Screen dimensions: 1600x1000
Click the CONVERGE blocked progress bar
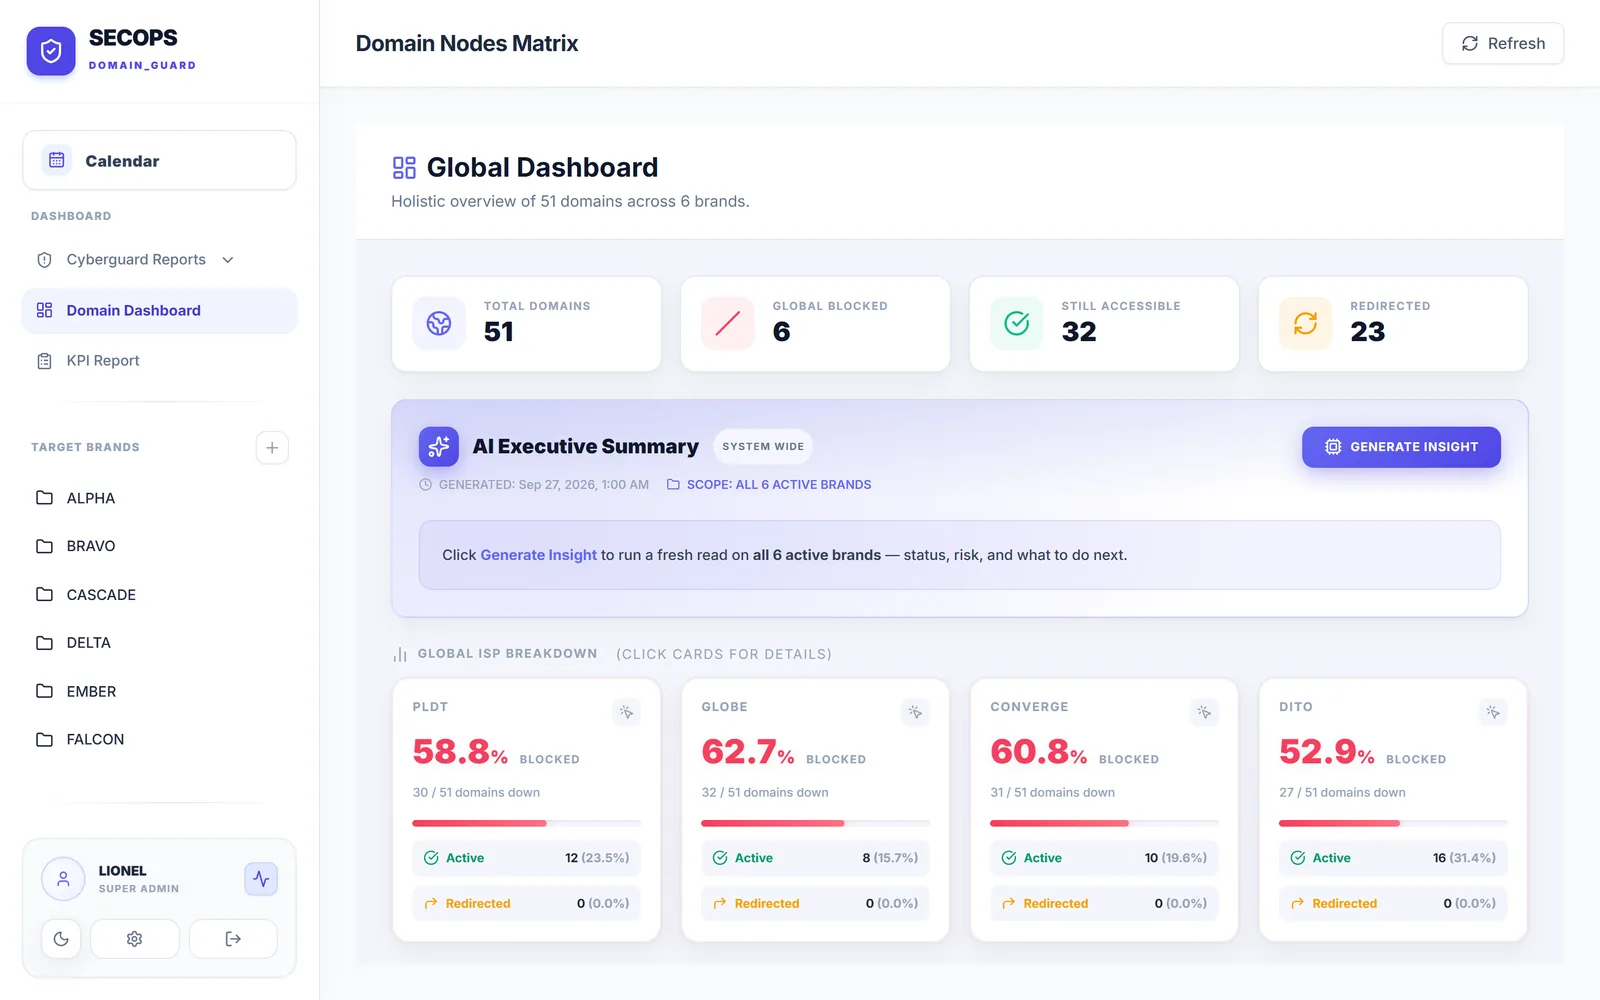(x=1104, y=823)
